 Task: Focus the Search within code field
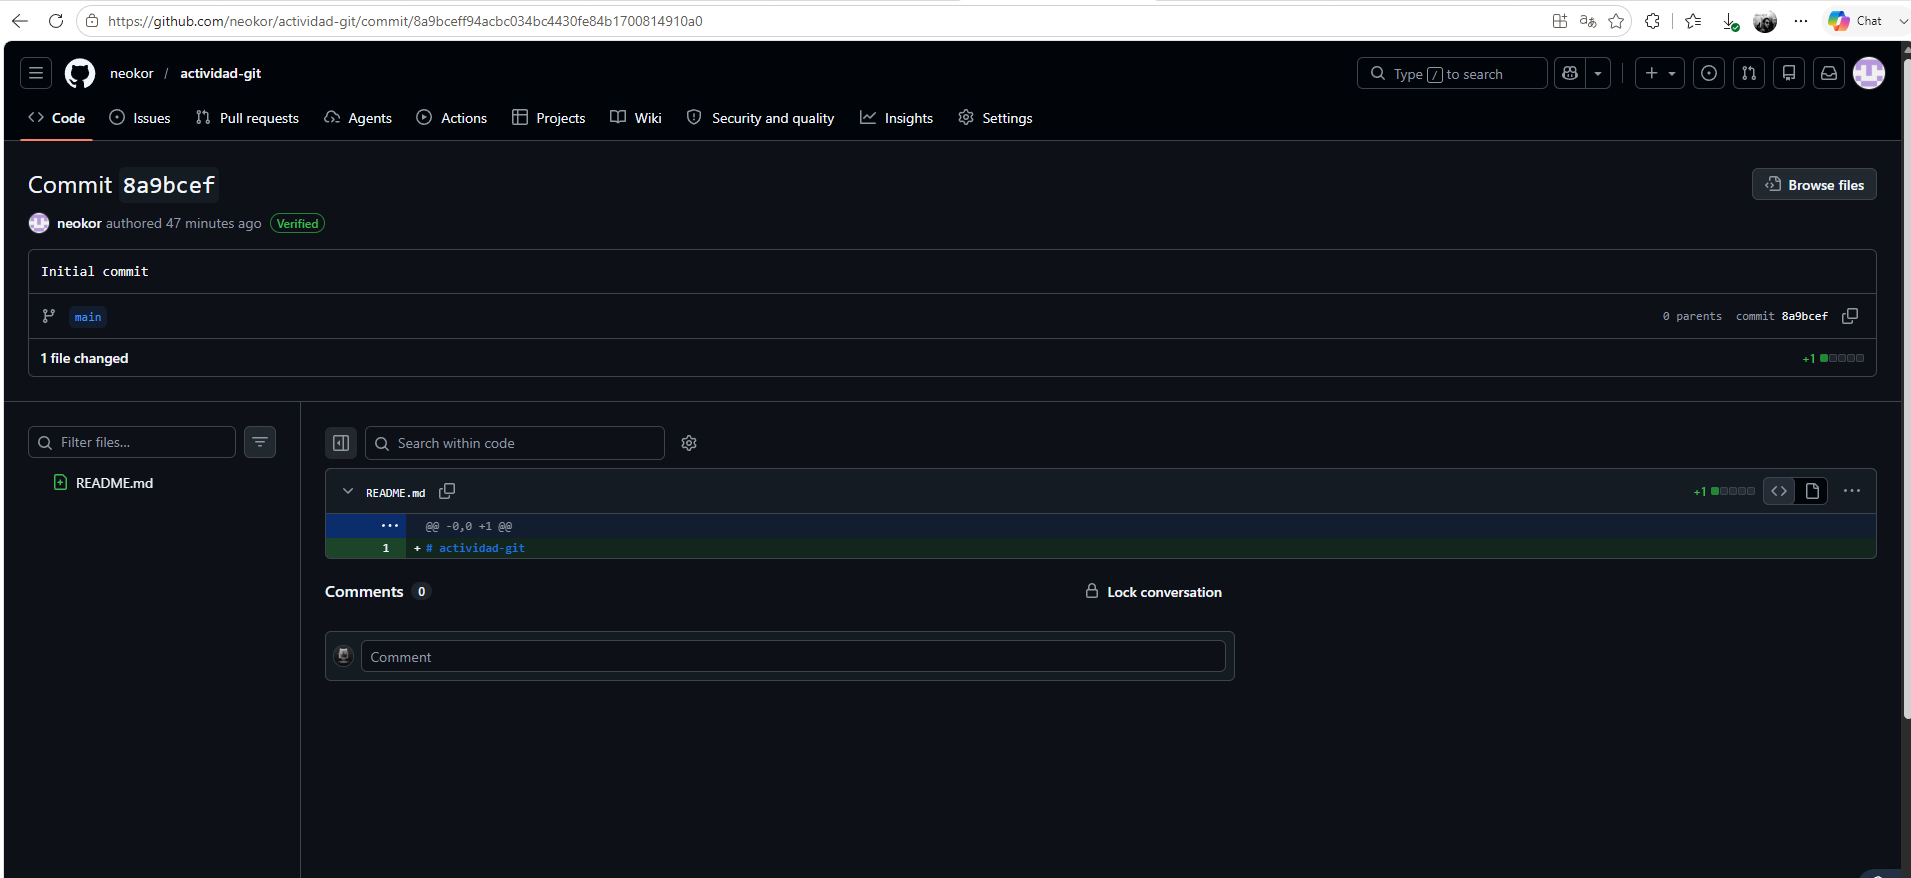pyautogui.click(x=515, y=443)
